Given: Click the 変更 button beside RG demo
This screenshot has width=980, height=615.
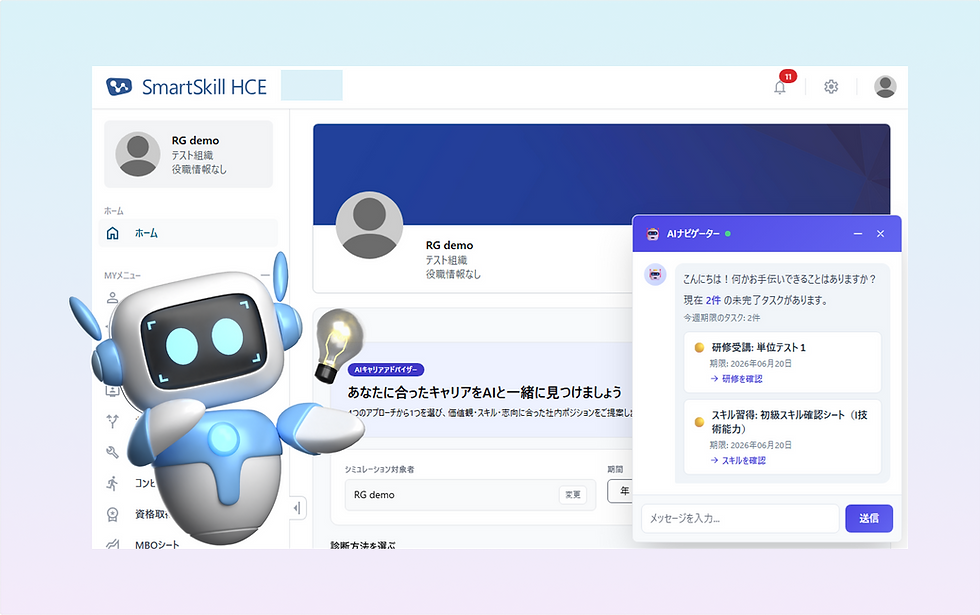Looking at the screenshot, I should tap(572, 494).
